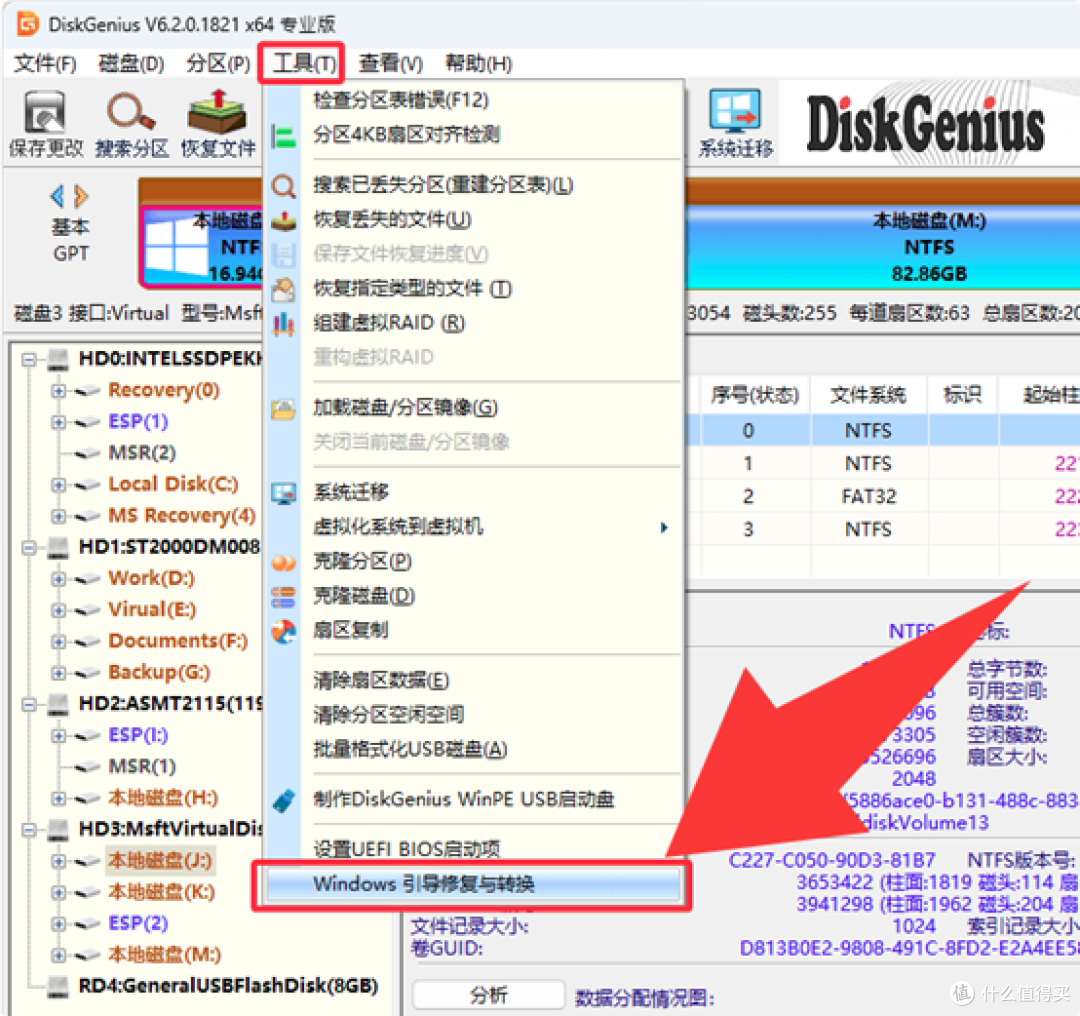Select 本地磁盘(M:) in the tree
Screen dimensions: 1080x1016
(164, 955)
